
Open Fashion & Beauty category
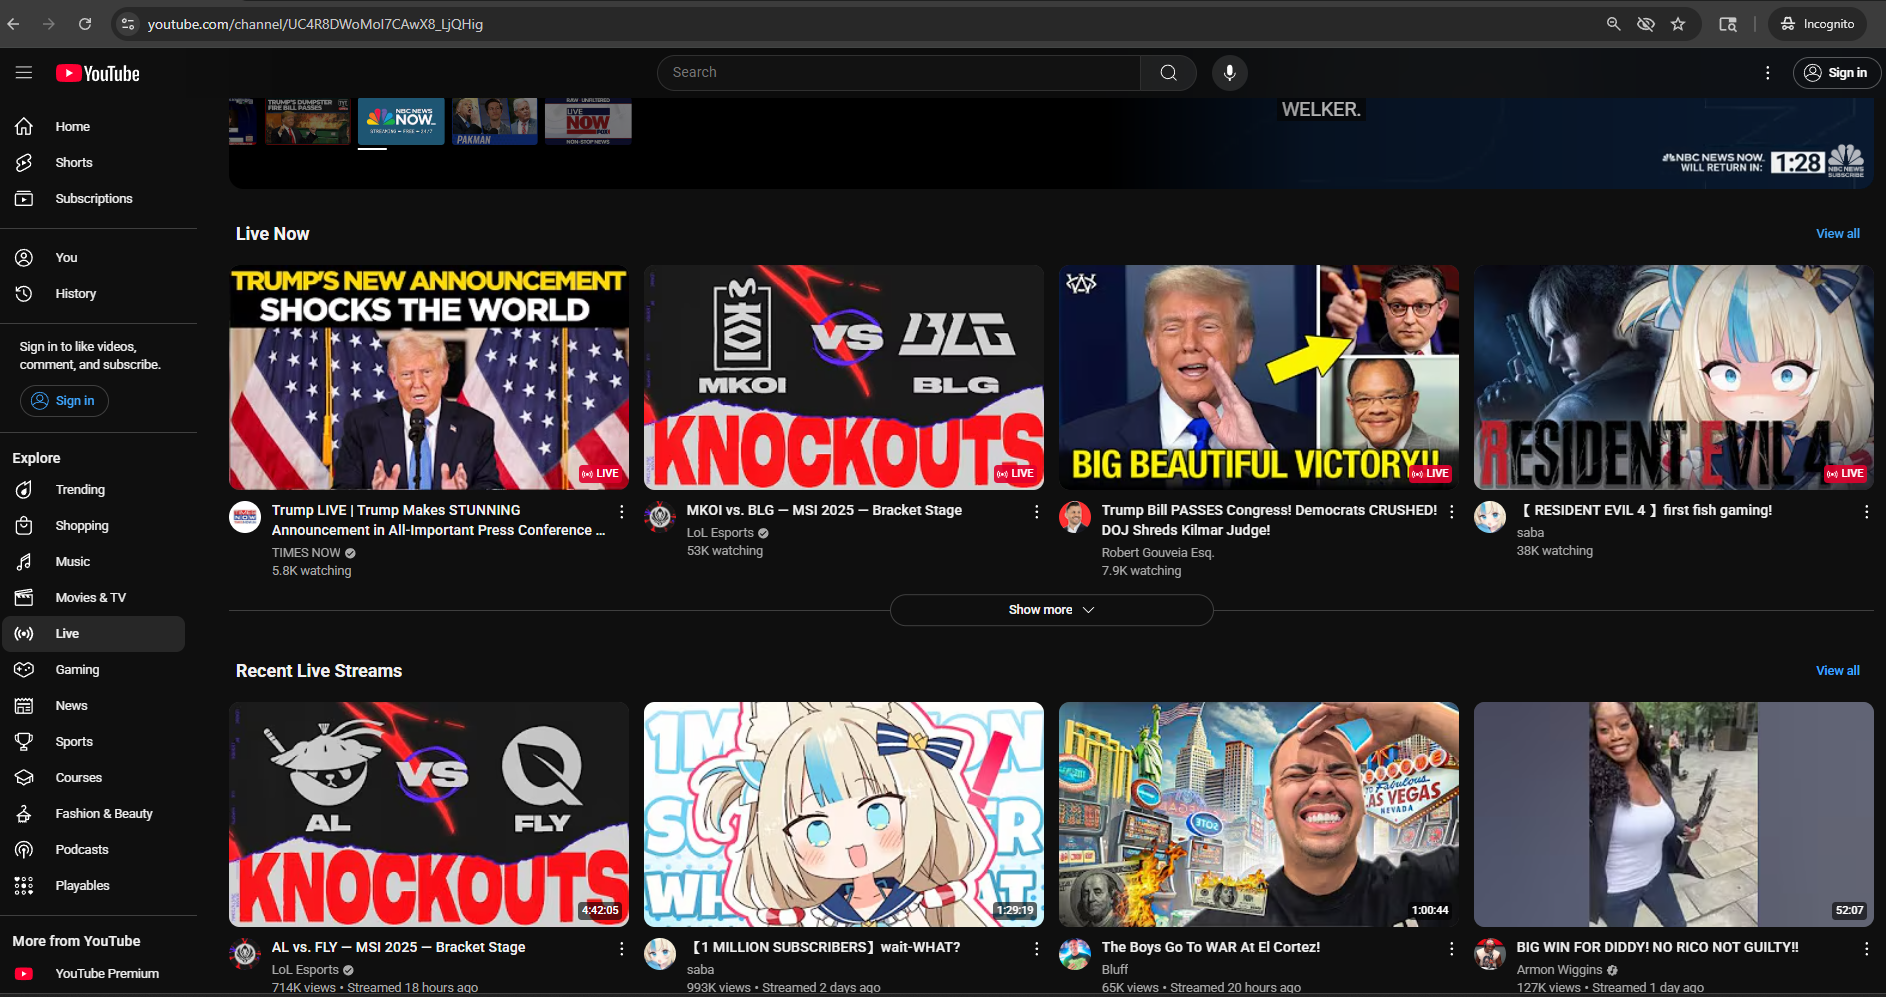pyautogui.click(x=93, y=814)
